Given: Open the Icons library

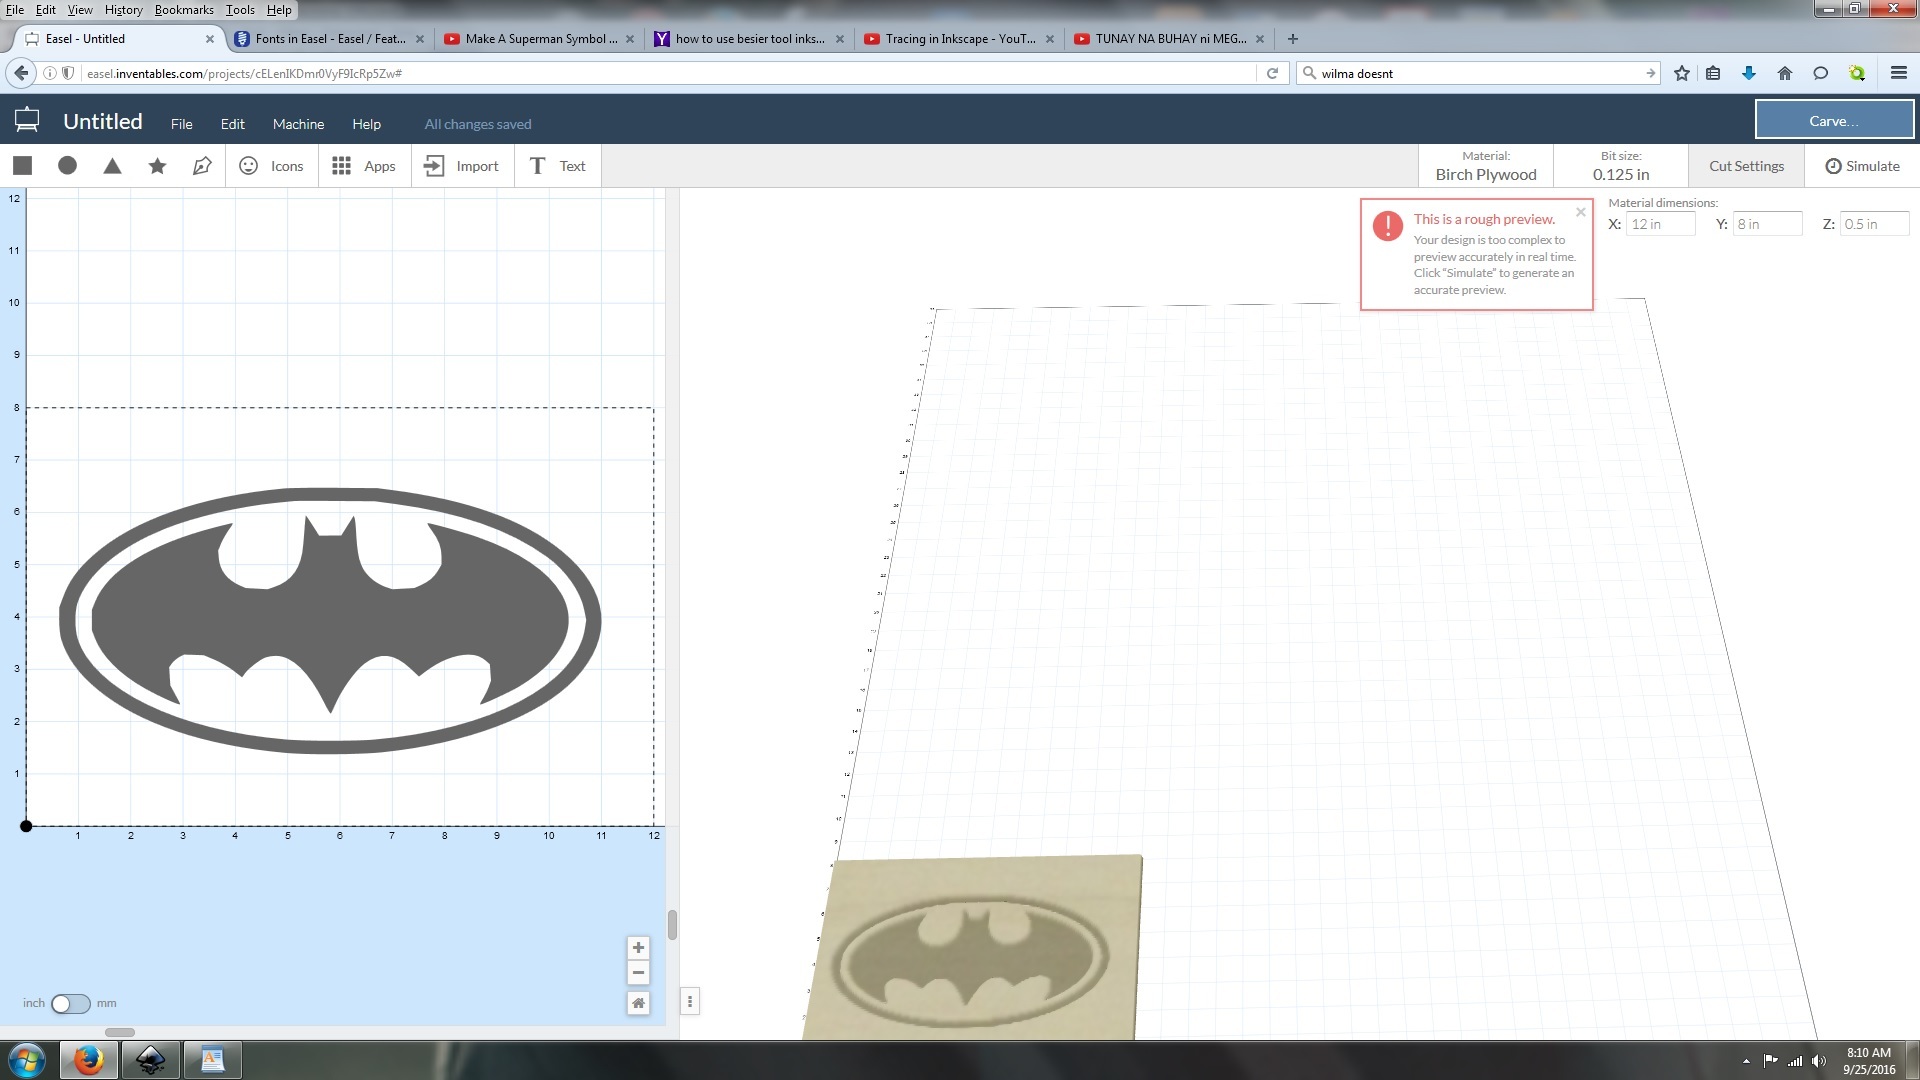Looking at the screenshot, I should (271, 166).
